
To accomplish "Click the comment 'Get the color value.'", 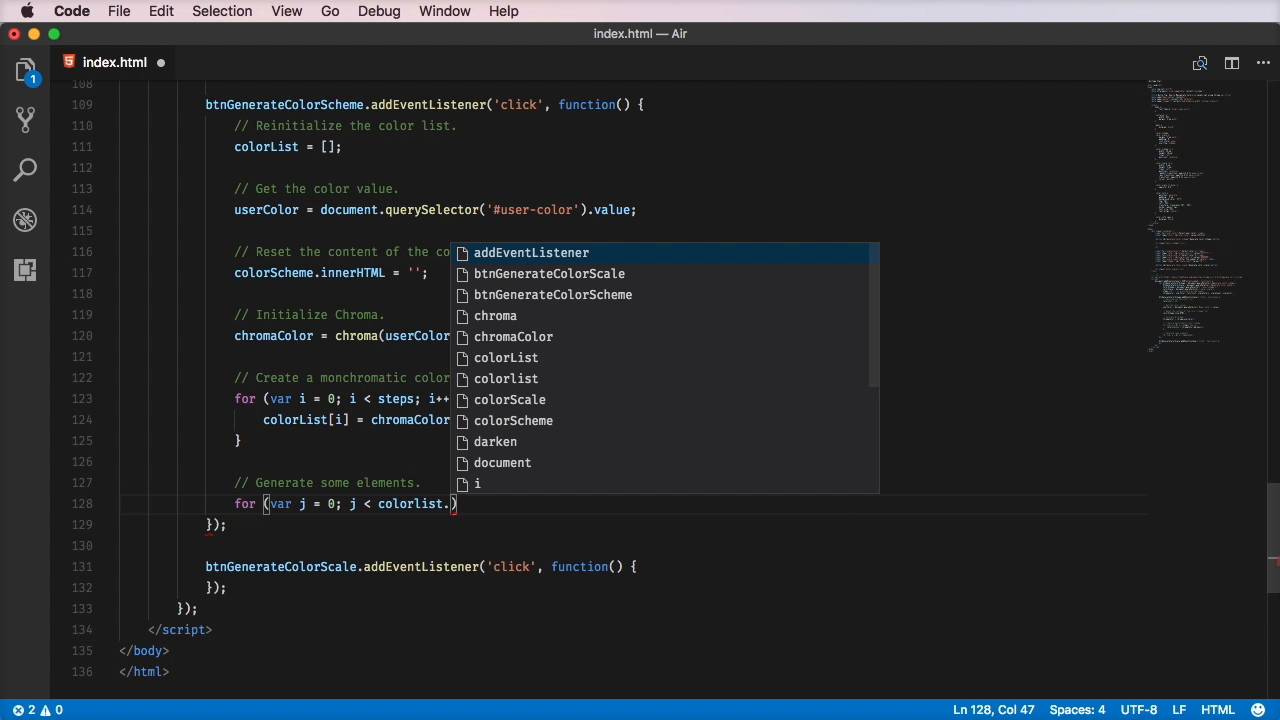I will 316,189.
